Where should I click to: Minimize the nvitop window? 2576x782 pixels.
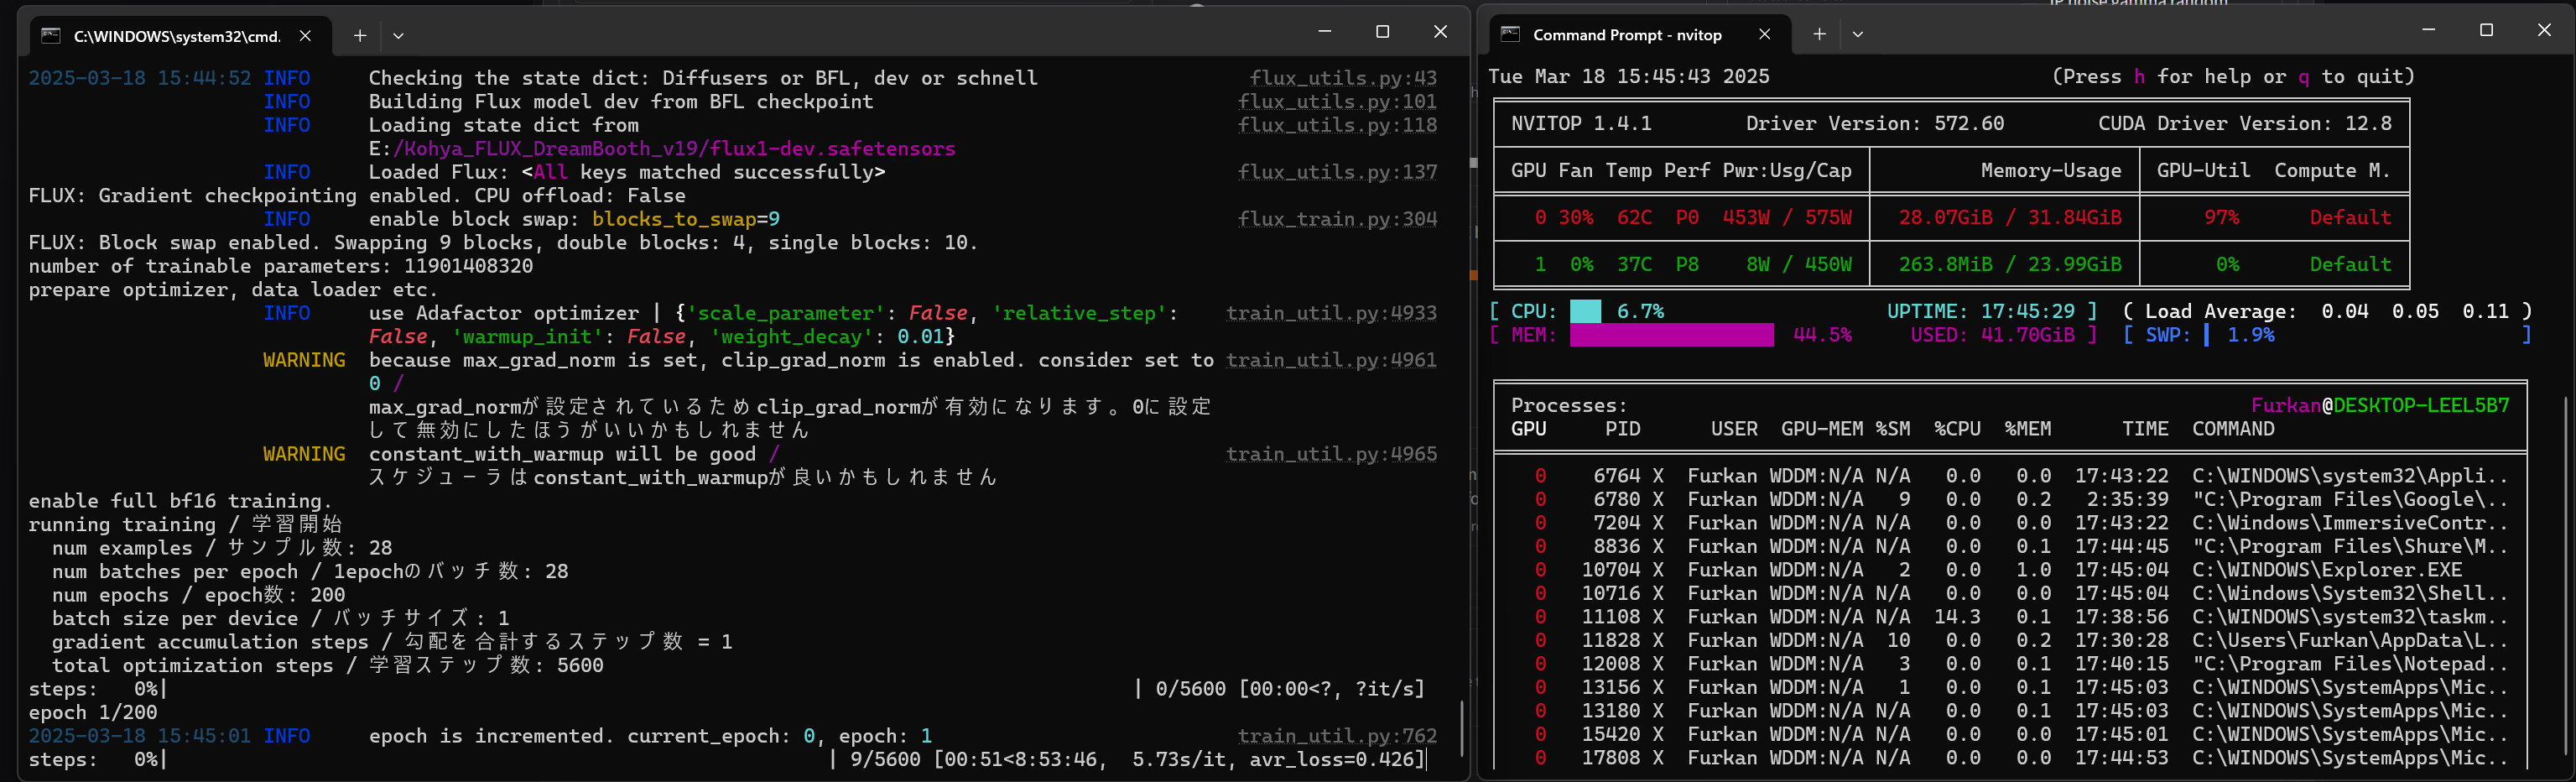click(2428, 30)
